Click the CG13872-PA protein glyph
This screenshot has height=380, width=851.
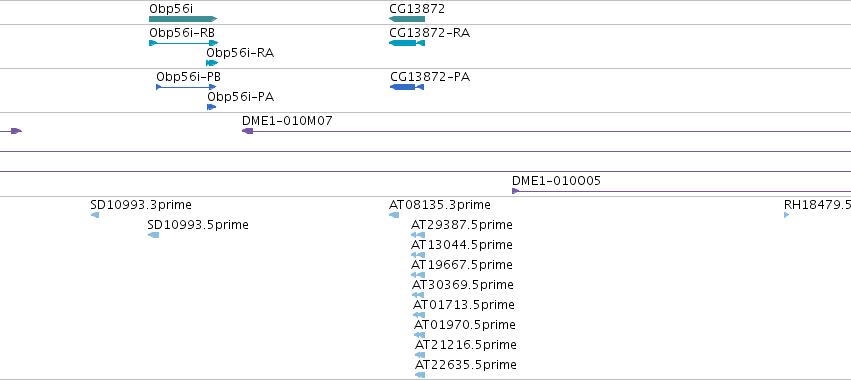(x=407, y=87)
